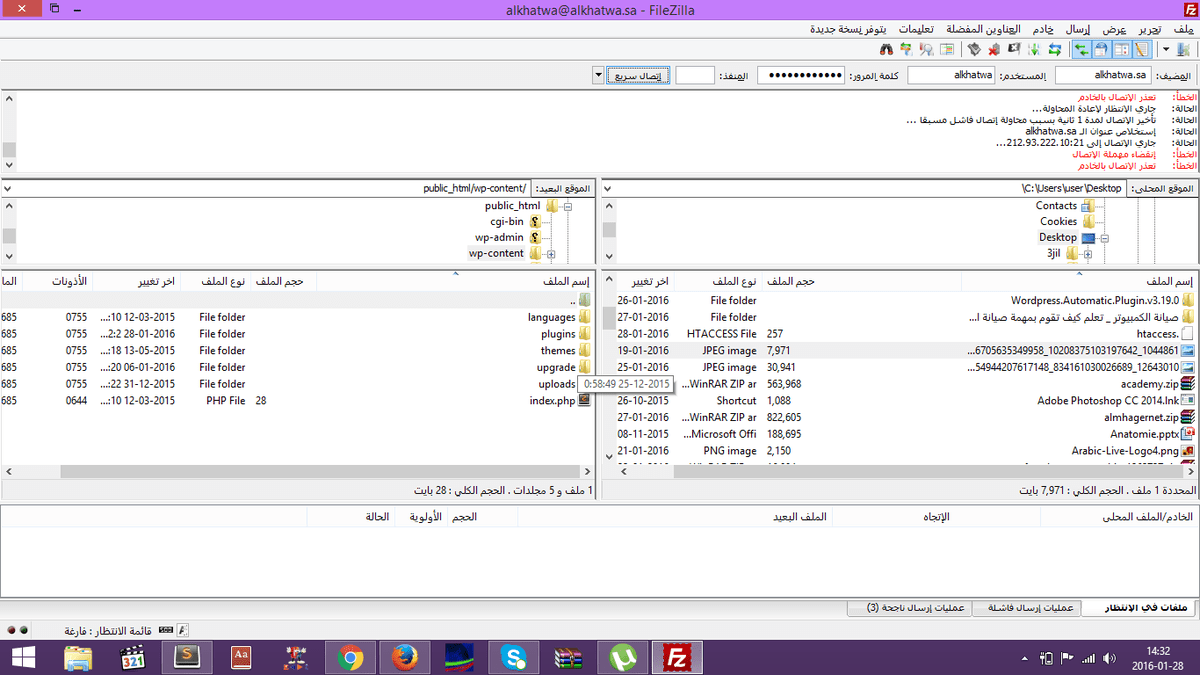
Task: Toggle message log display
Action: [1141, 48]
